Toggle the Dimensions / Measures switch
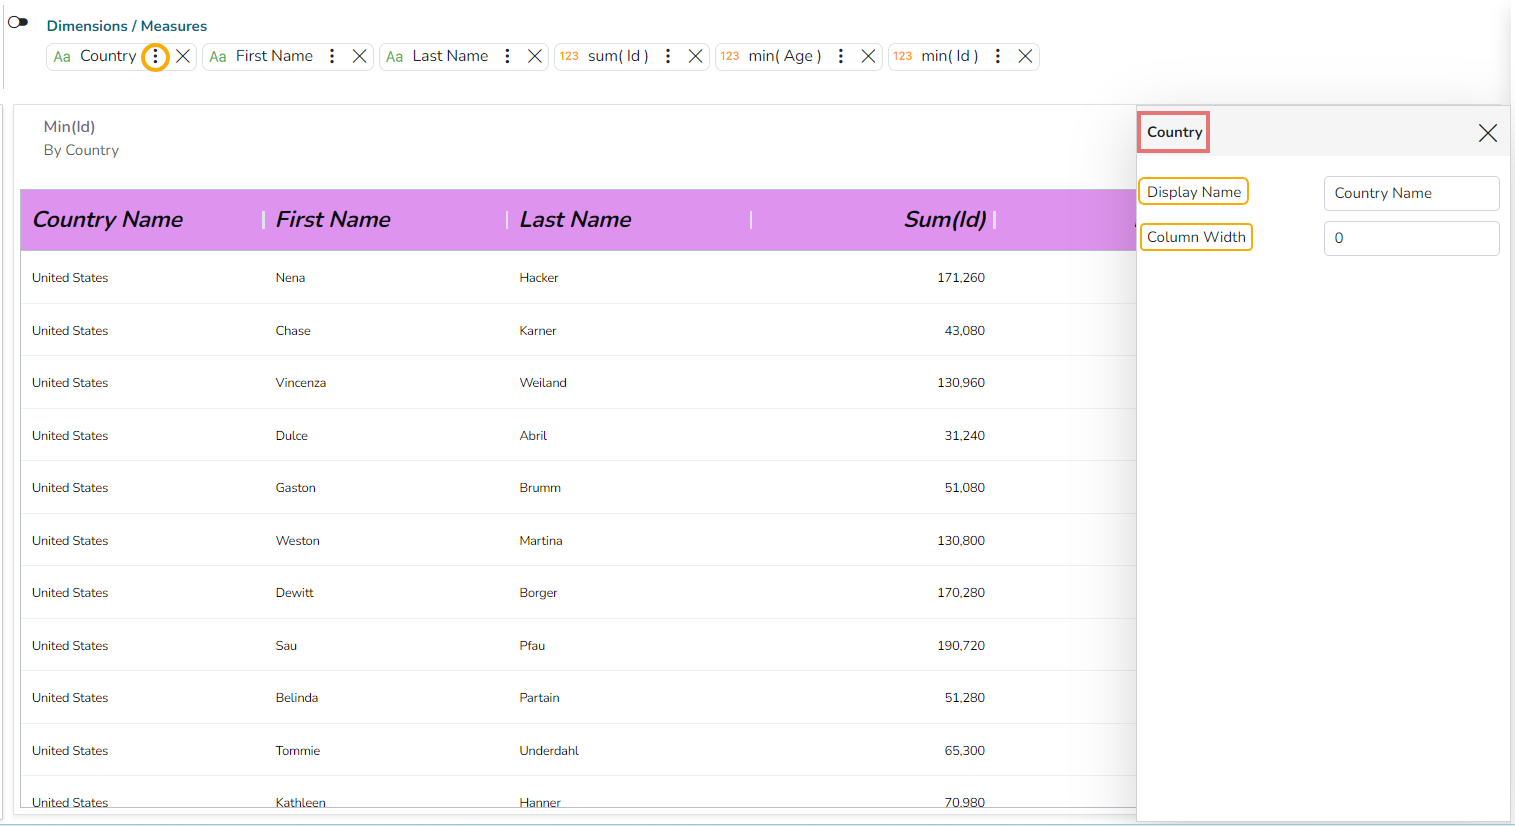1515x826 pixels. (18, 22)
